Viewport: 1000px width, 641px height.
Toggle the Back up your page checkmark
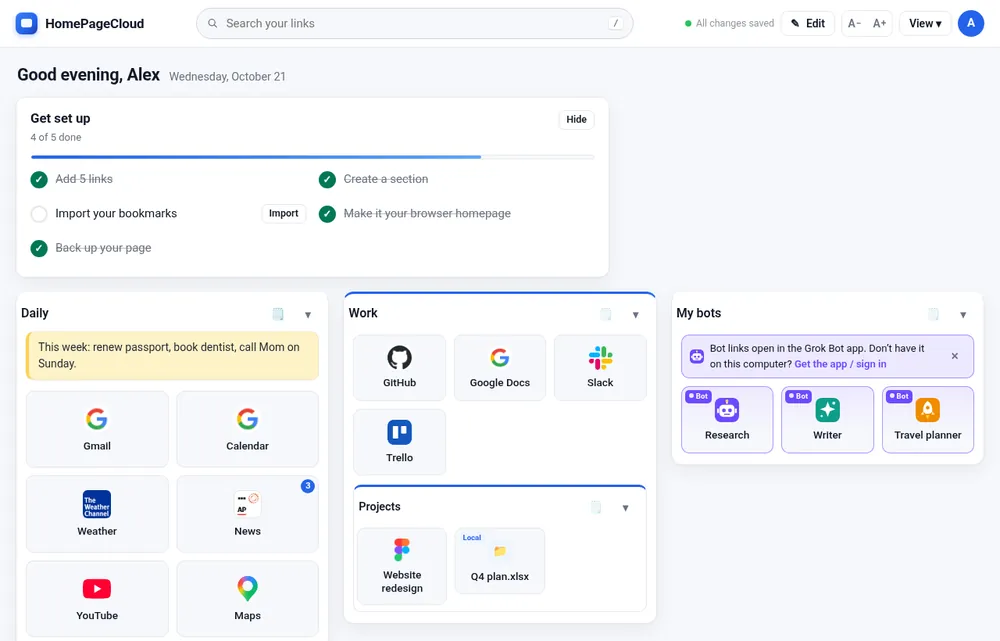point(39,248)
